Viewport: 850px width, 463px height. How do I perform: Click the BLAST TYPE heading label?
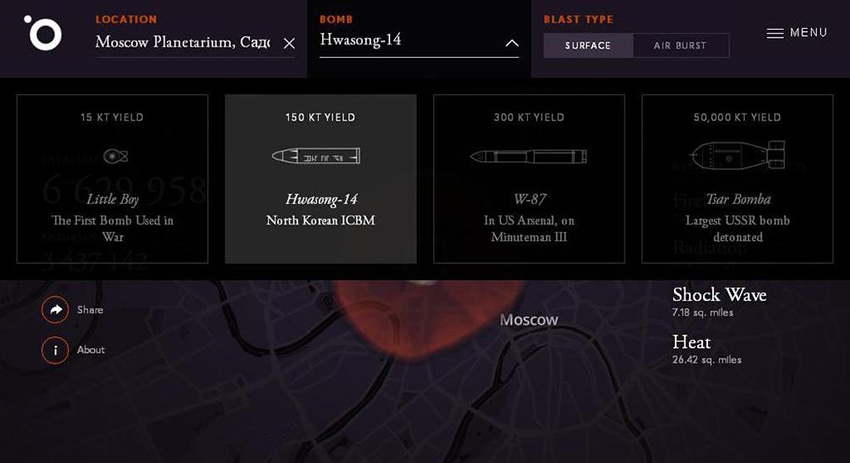578,19
